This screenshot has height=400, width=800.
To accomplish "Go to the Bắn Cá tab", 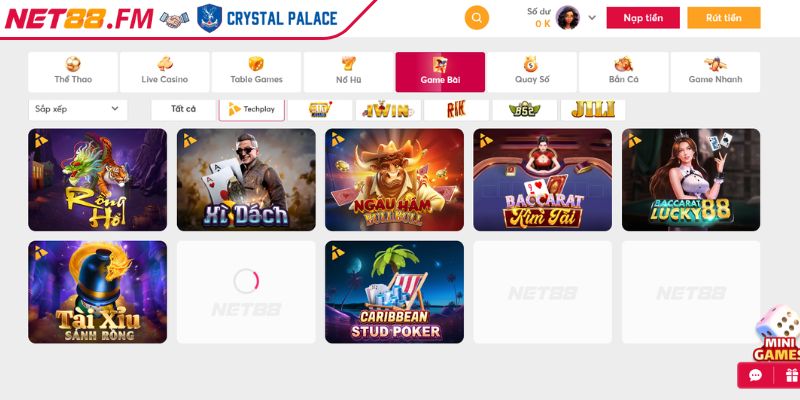I will (623, 72).
